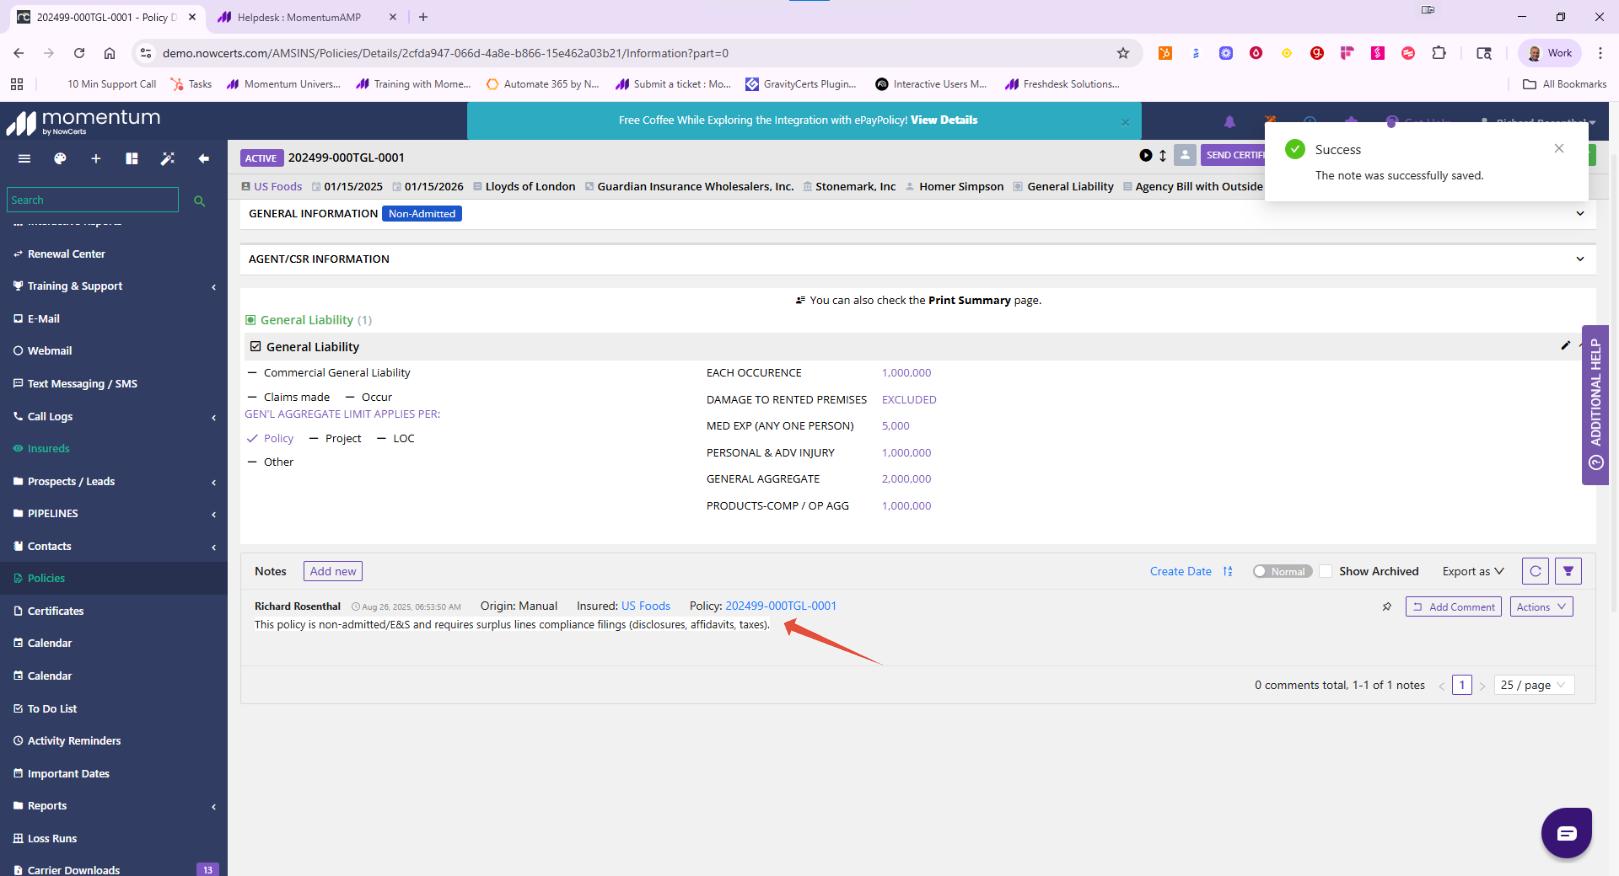Open the Export as dropdown

[1473, 571]
